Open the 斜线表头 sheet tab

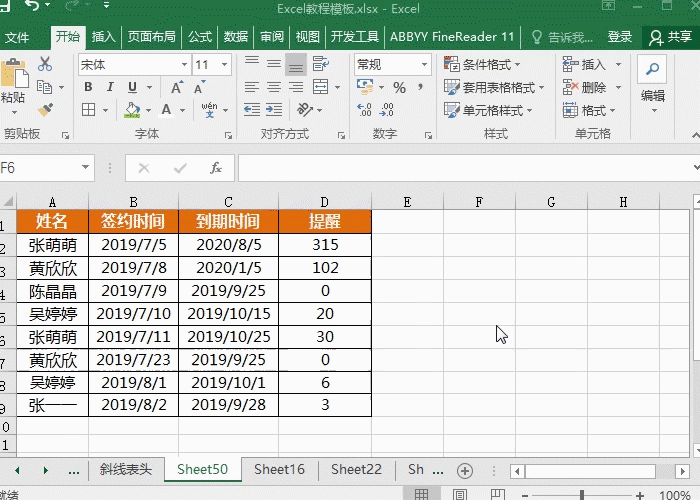point(126,470)
